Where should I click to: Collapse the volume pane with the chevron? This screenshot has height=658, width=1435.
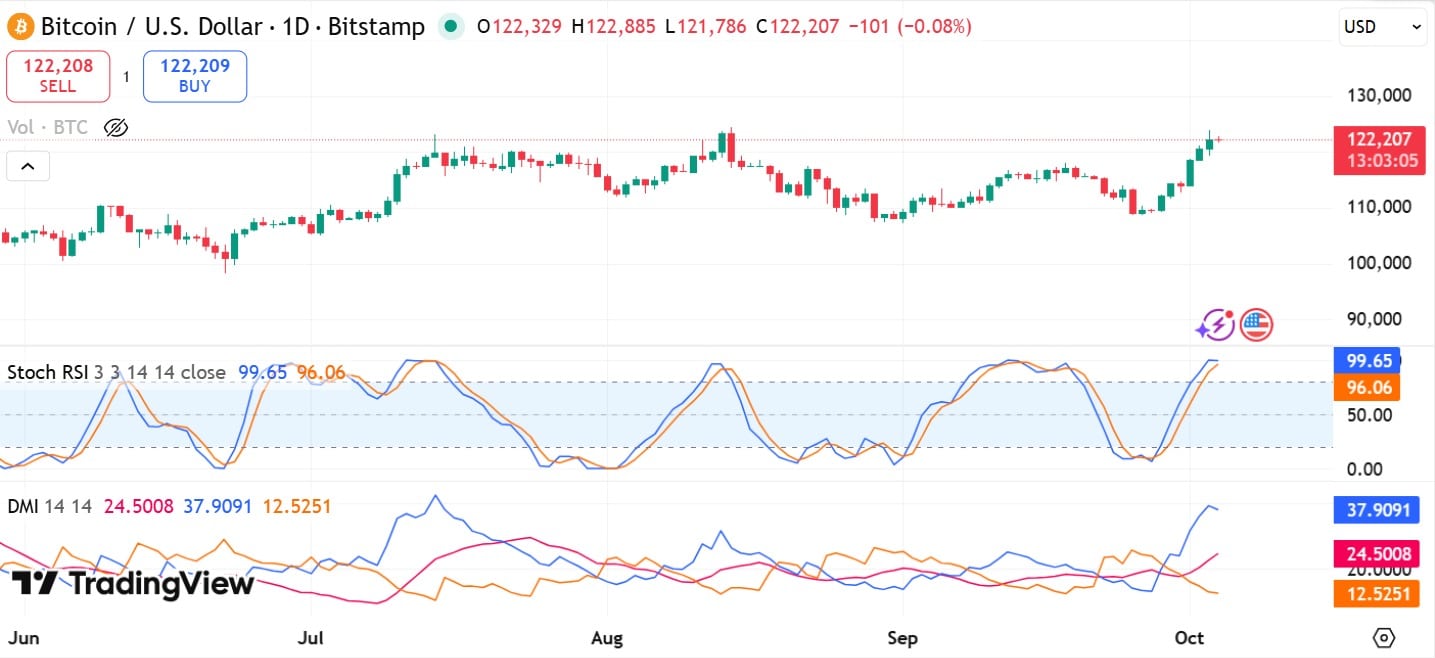pos(27,165)
